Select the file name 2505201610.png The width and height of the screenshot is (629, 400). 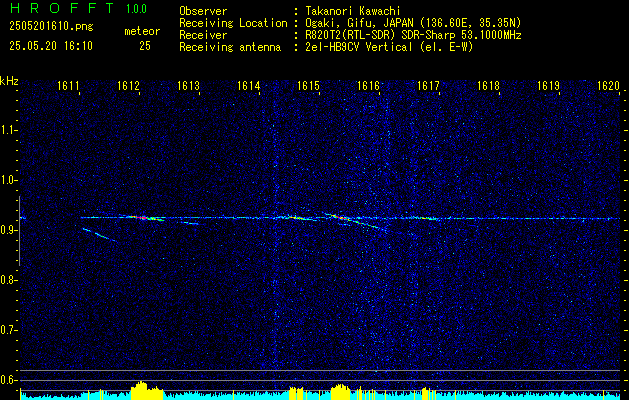point(51,27)
